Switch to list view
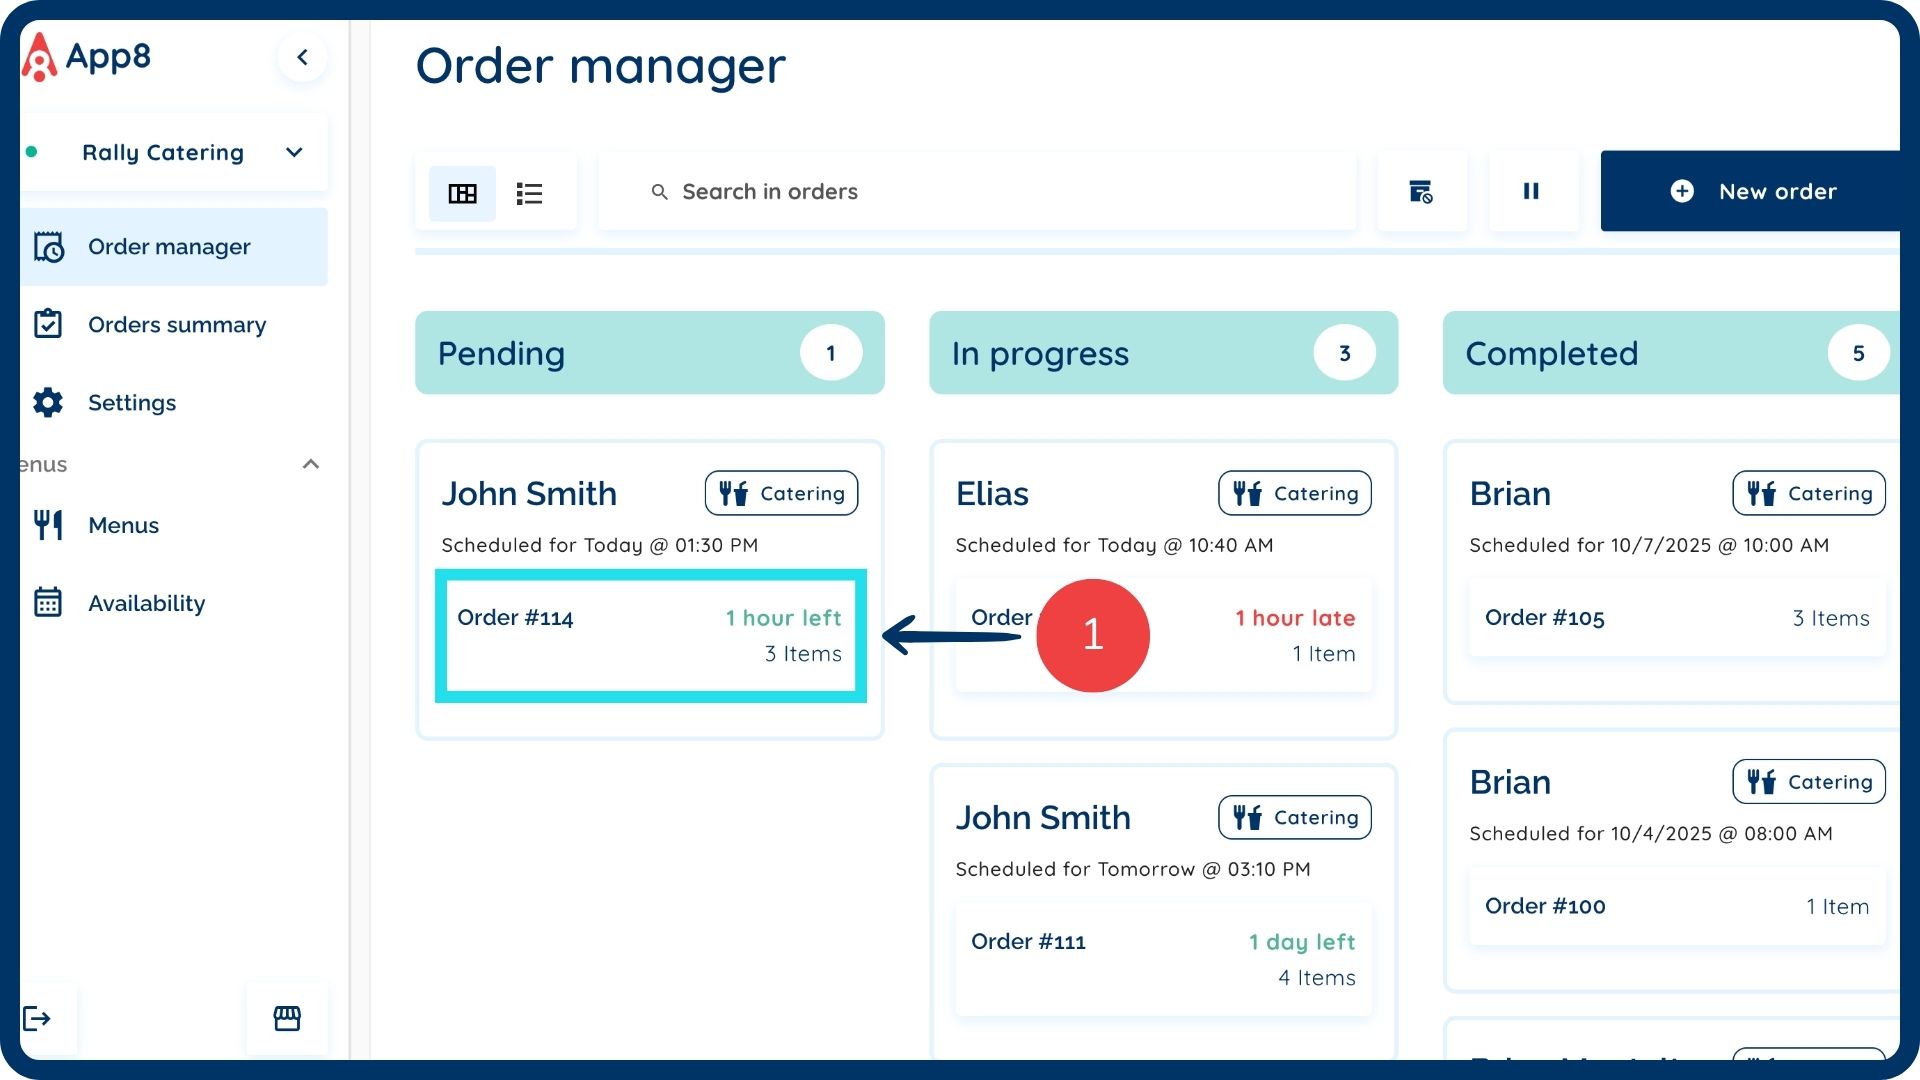1920x1080 pixels. pos(529,193)
